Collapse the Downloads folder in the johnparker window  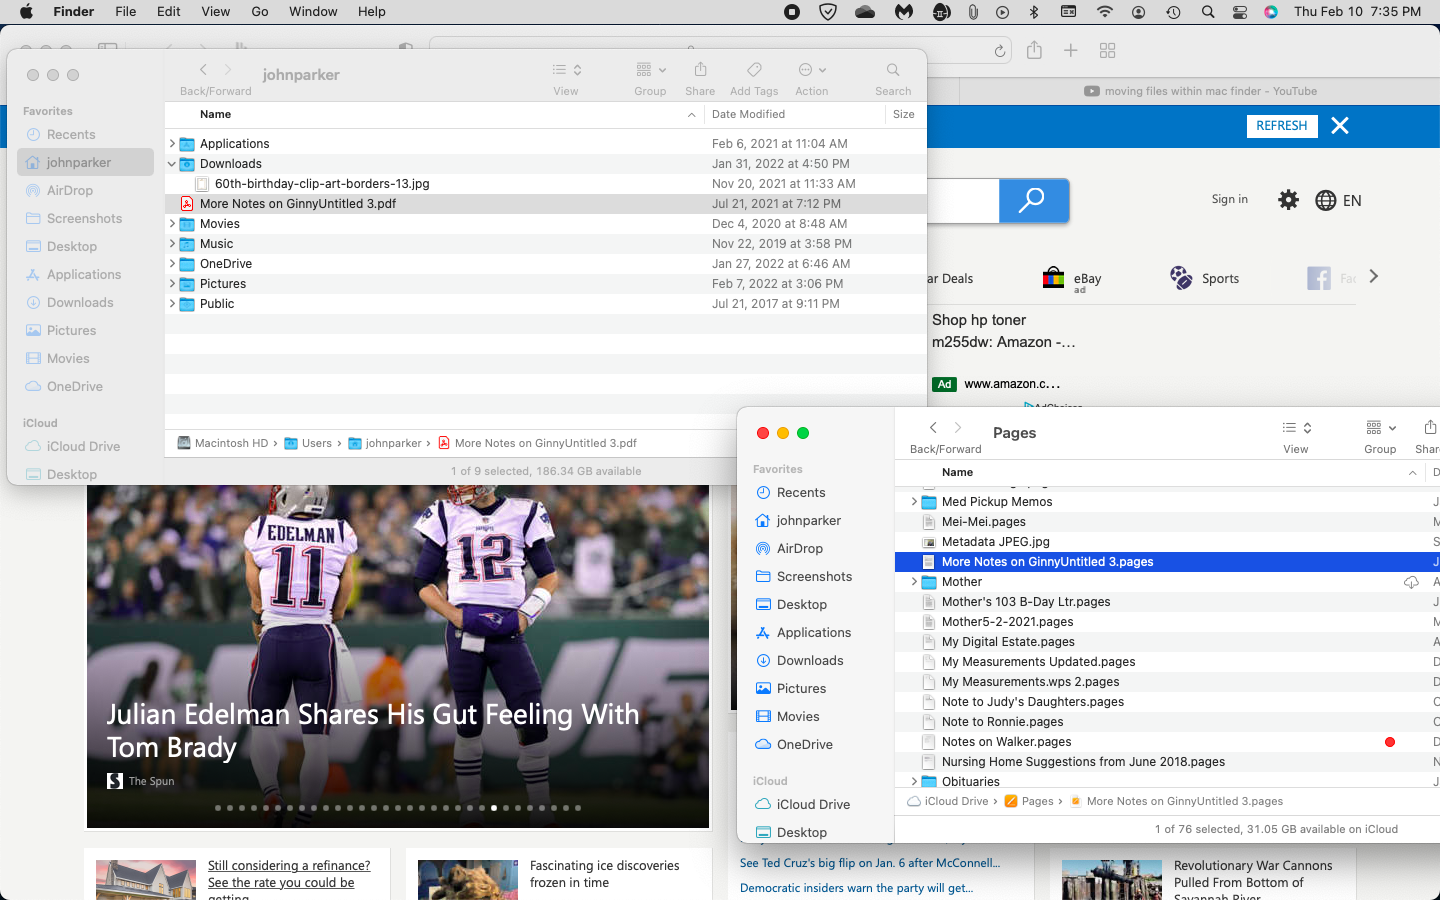[x=172, y=164]
